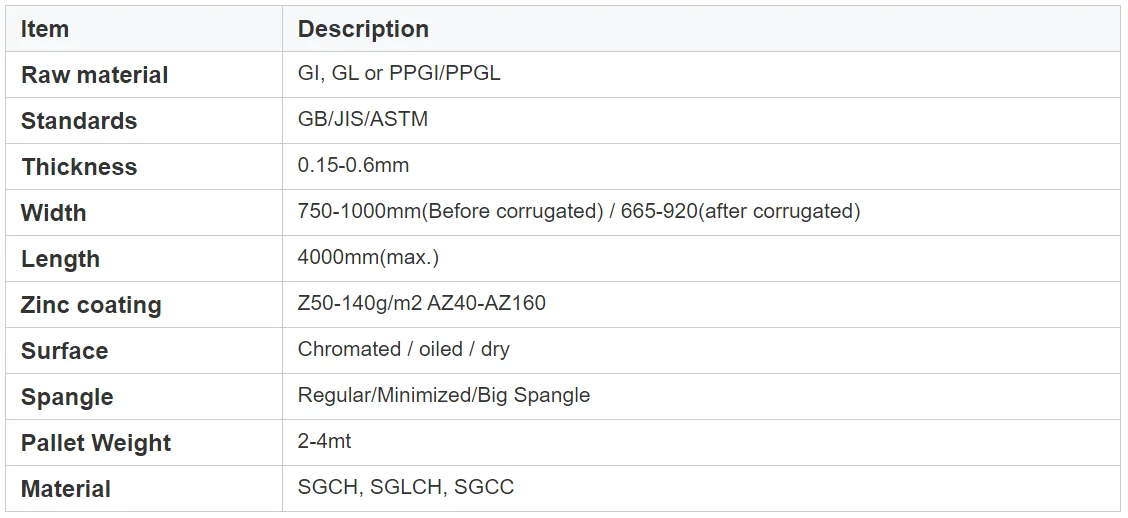Select the "Thickness" row label
Screen dimensions: 1128x518
79,167
